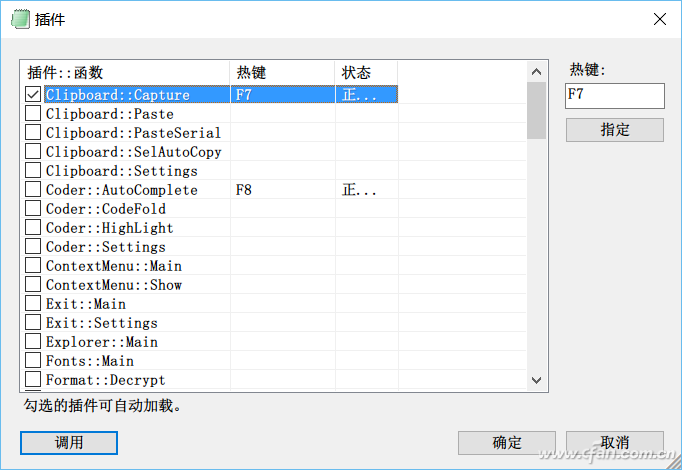Image resolution: width=682 pixels, height=470 pixels.
Task: Click the scrollbar up arrow
Action: click(536, 72)
